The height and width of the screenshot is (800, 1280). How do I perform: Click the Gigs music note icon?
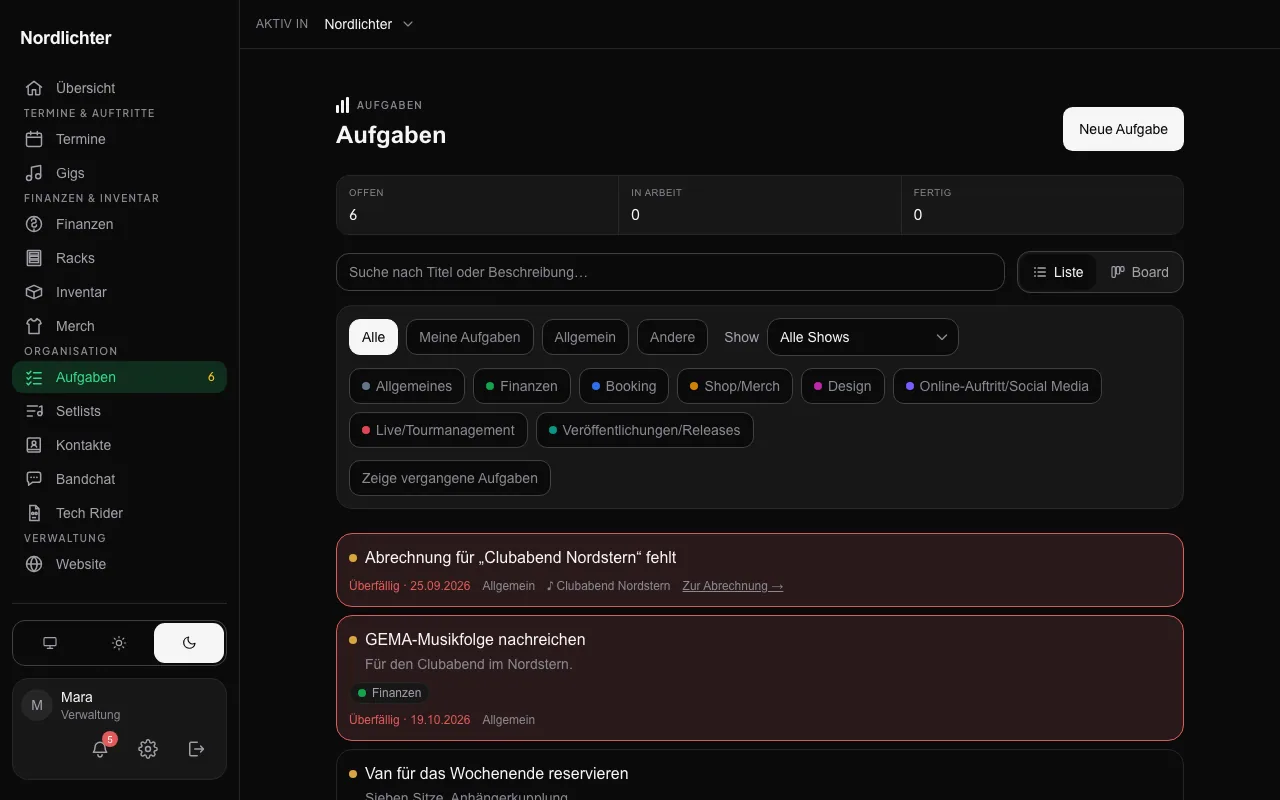[x=34, y=173]
